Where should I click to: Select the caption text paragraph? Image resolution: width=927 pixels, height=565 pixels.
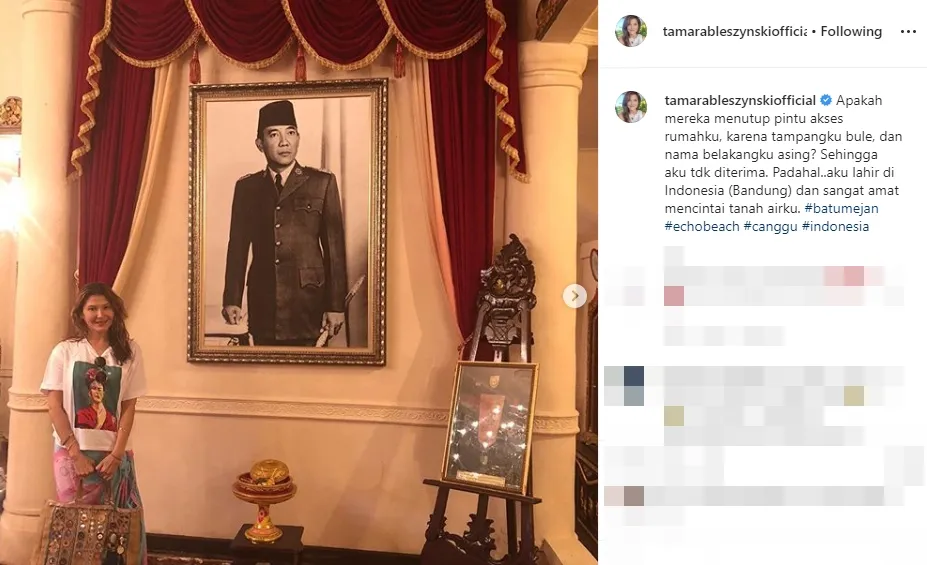point(783,163)
